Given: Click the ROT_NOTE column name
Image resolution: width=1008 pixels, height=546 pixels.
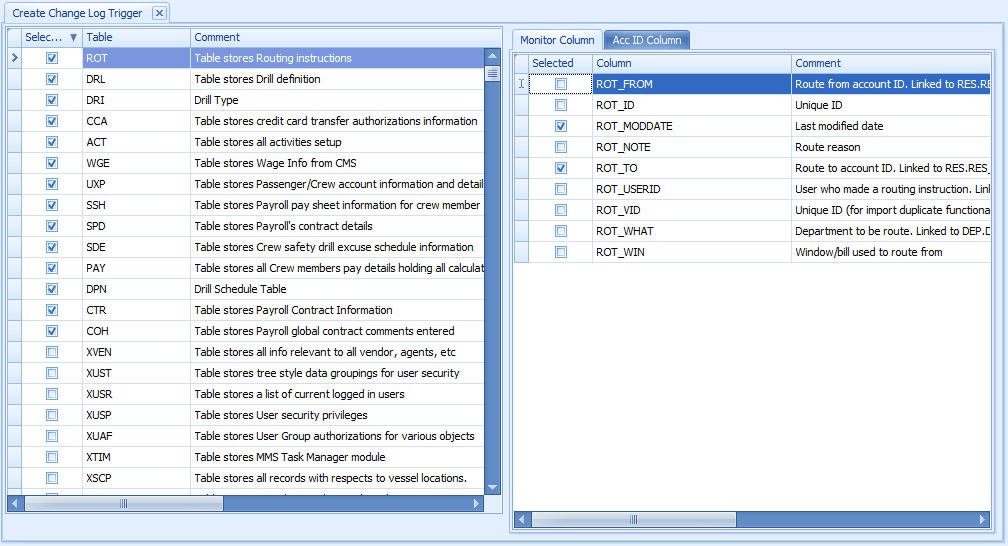Looking at the screenshot, I should pyautogui.click(x=623, y=147).
